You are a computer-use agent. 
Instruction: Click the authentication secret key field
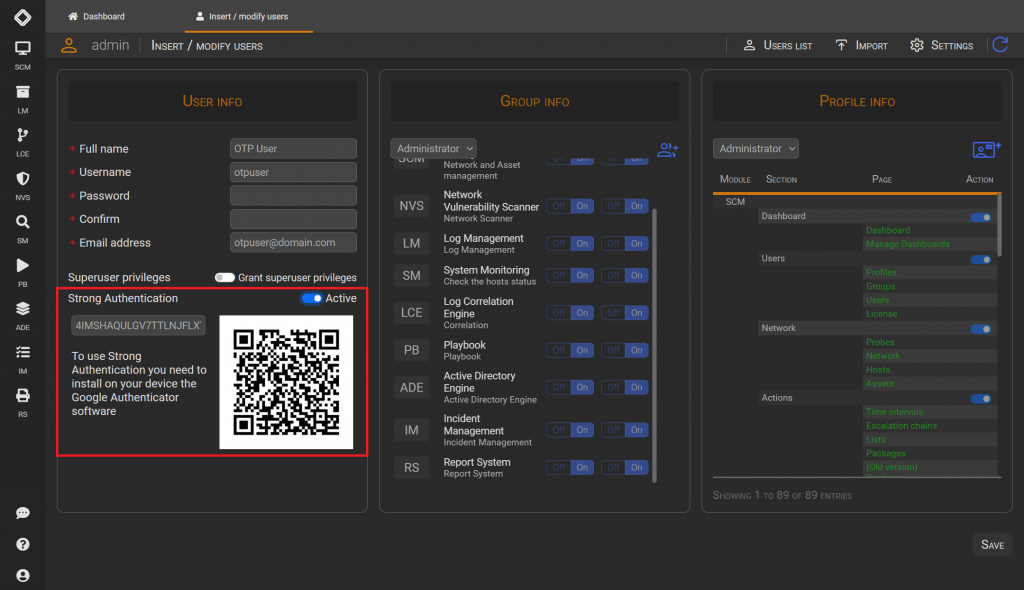click(138, 325)
